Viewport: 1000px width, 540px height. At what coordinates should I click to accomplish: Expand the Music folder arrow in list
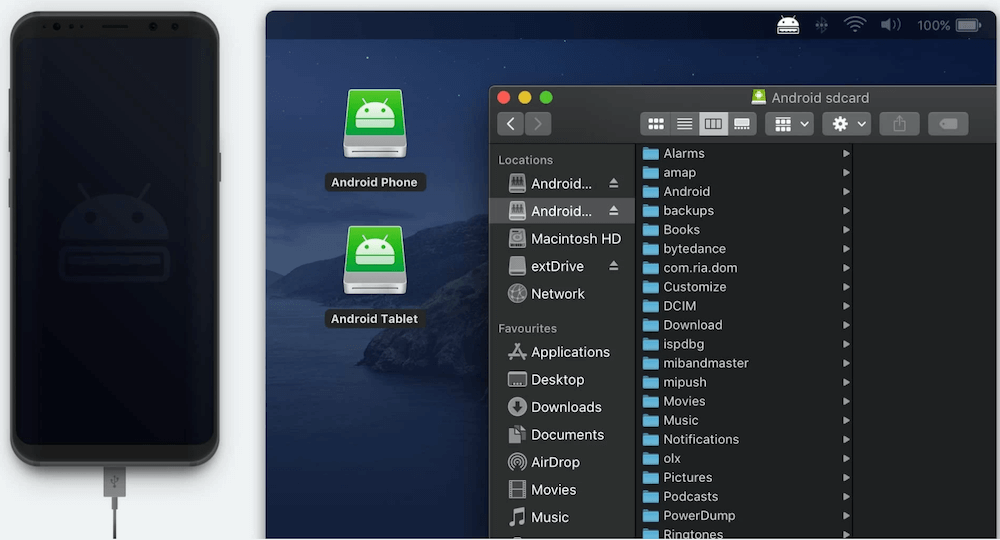846,421
